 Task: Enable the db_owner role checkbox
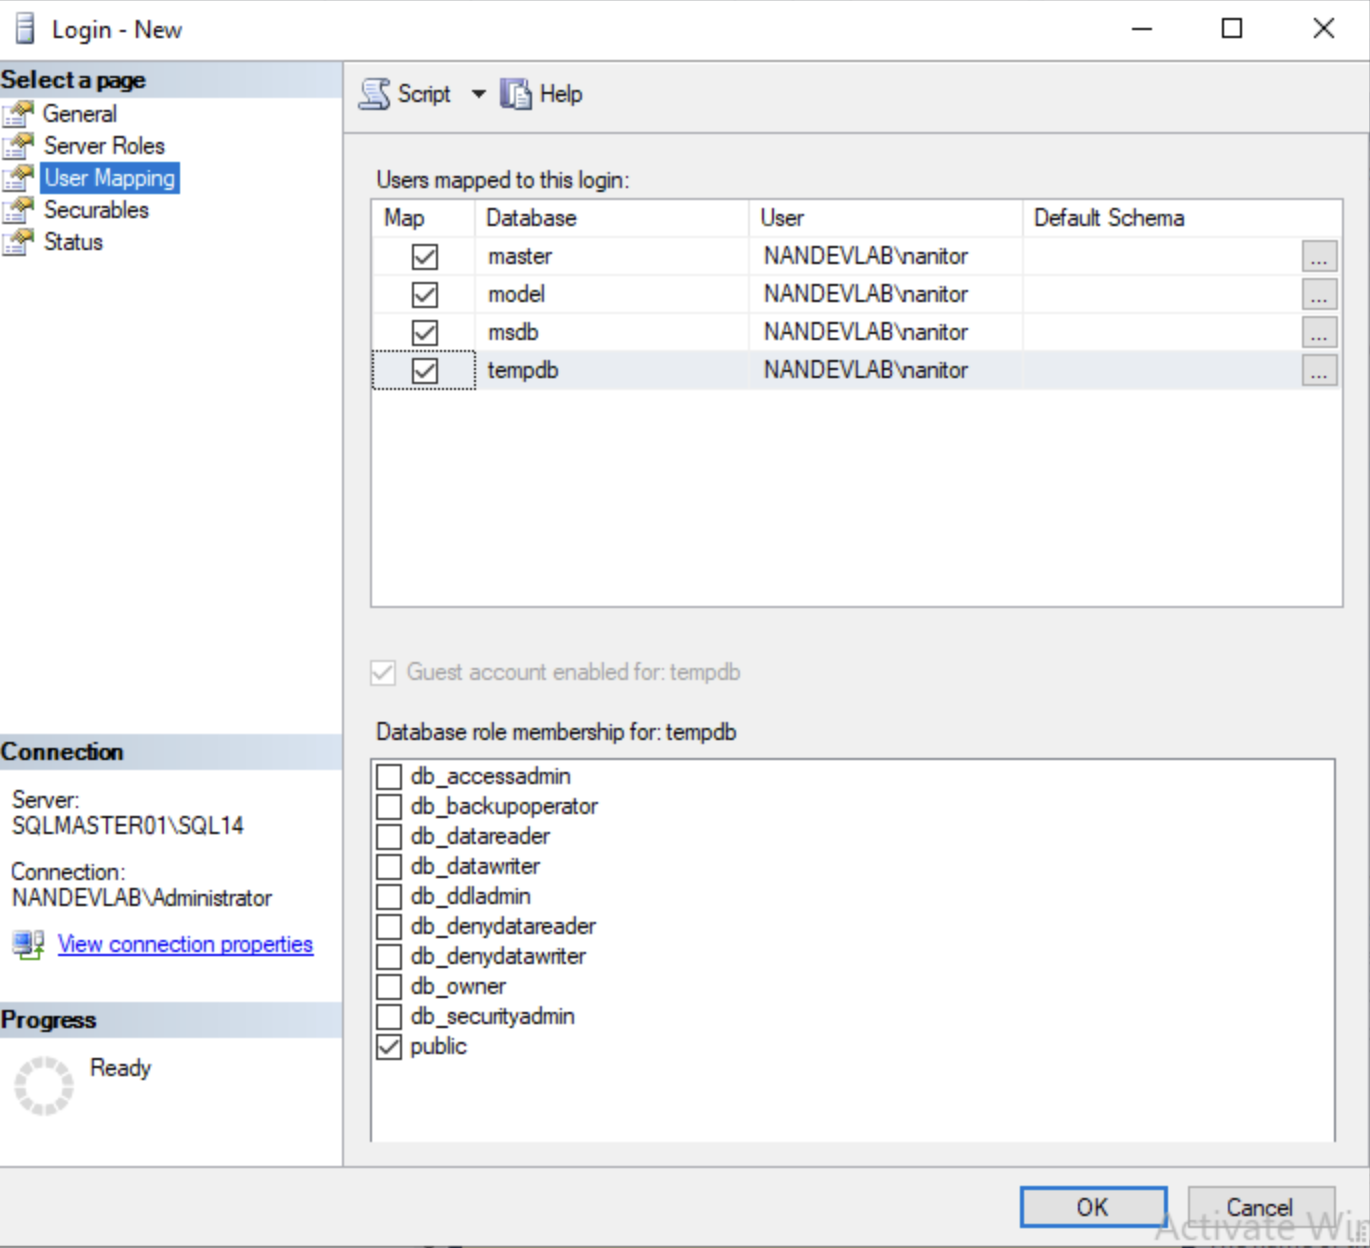pos(389,987)
